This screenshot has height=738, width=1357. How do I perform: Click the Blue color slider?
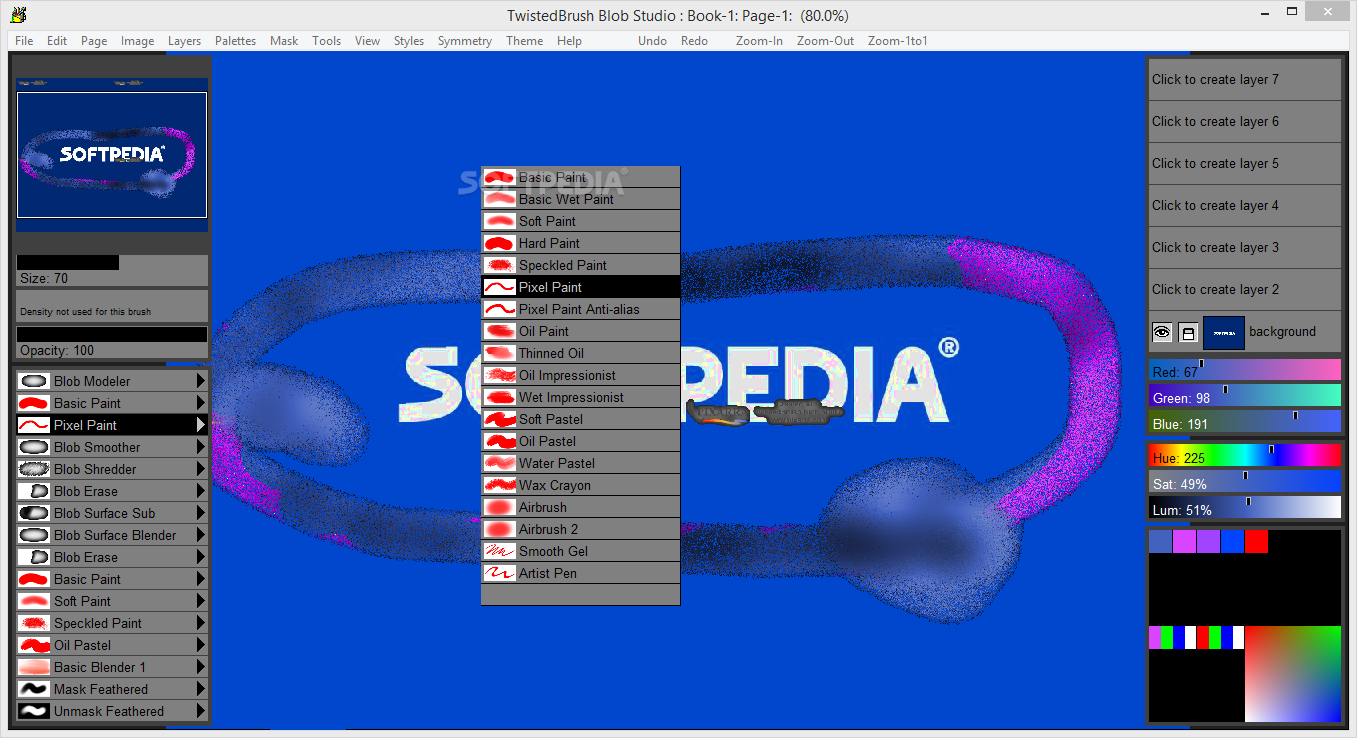(x=1244, y=422)
